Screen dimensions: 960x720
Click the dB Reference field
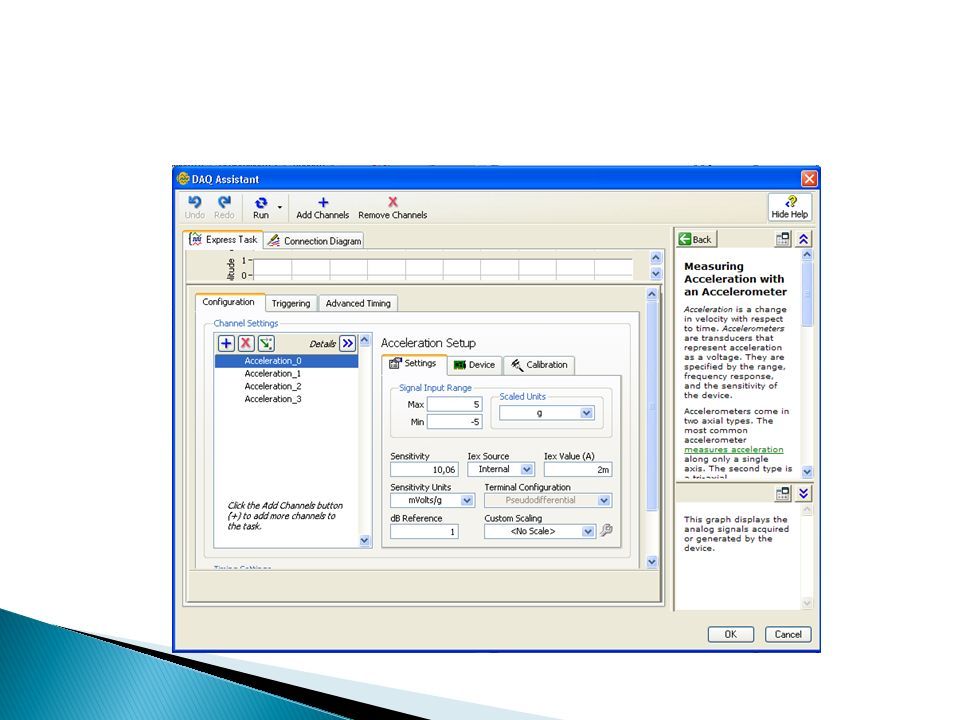(x=424, y=531)
